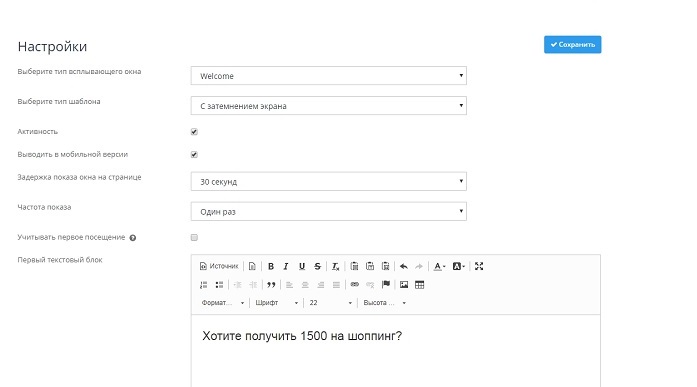This screenshot has width=697, height=387.
Task: Toggle Выводить в мобильной версии checkbox
Action: pos(194,155)
